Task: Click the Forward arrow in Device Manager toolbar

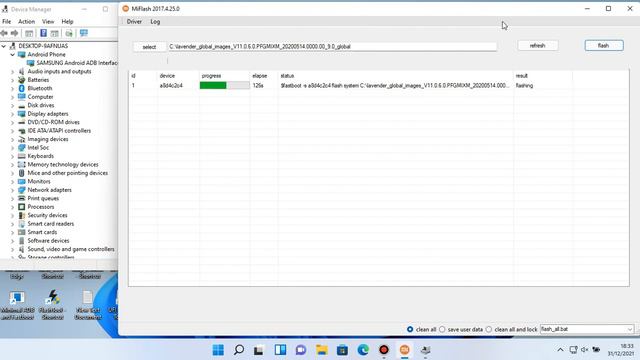Action: click(14, 33)
